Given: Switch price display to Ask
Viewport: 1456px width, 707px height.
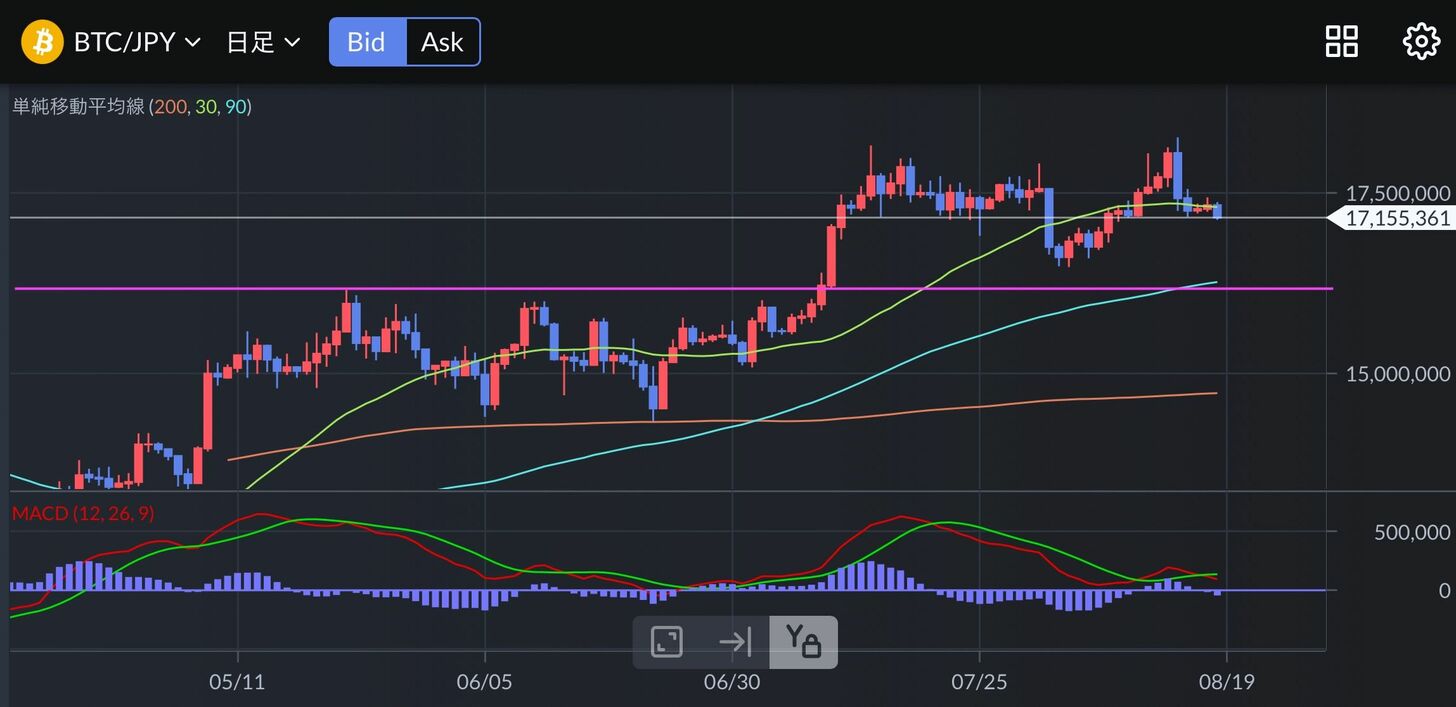Looking at the screenshot, I should tap(442, 42).
